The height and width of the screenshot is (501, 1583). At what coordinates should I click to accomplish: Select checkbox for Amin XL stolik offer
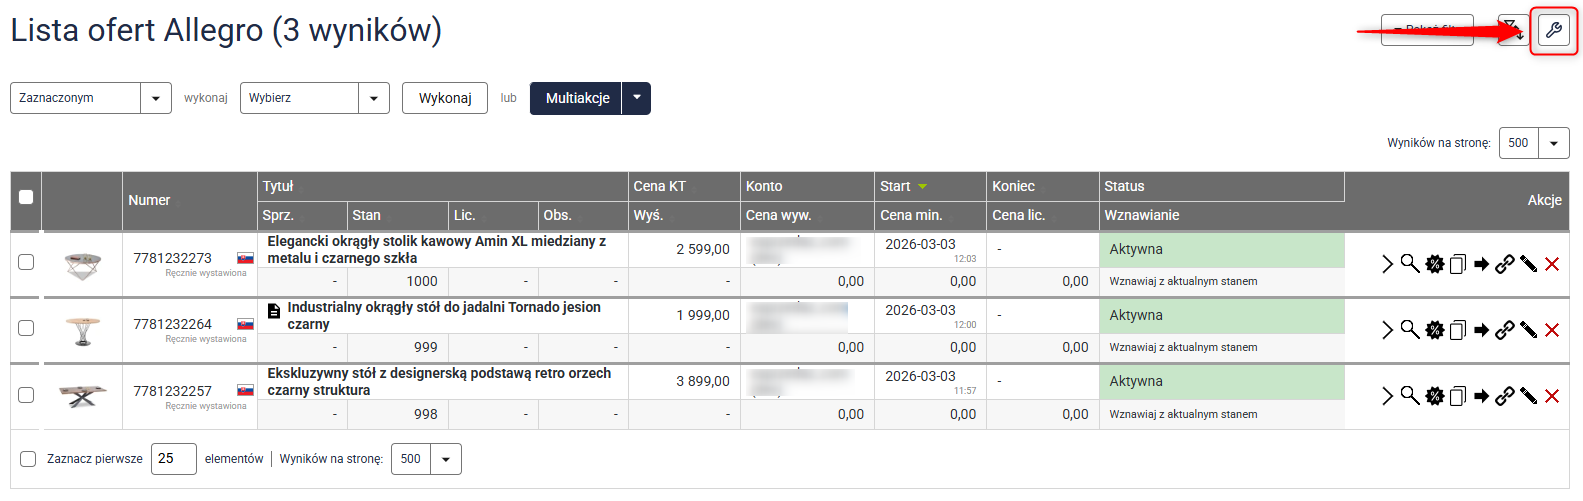tap(26, 262)
